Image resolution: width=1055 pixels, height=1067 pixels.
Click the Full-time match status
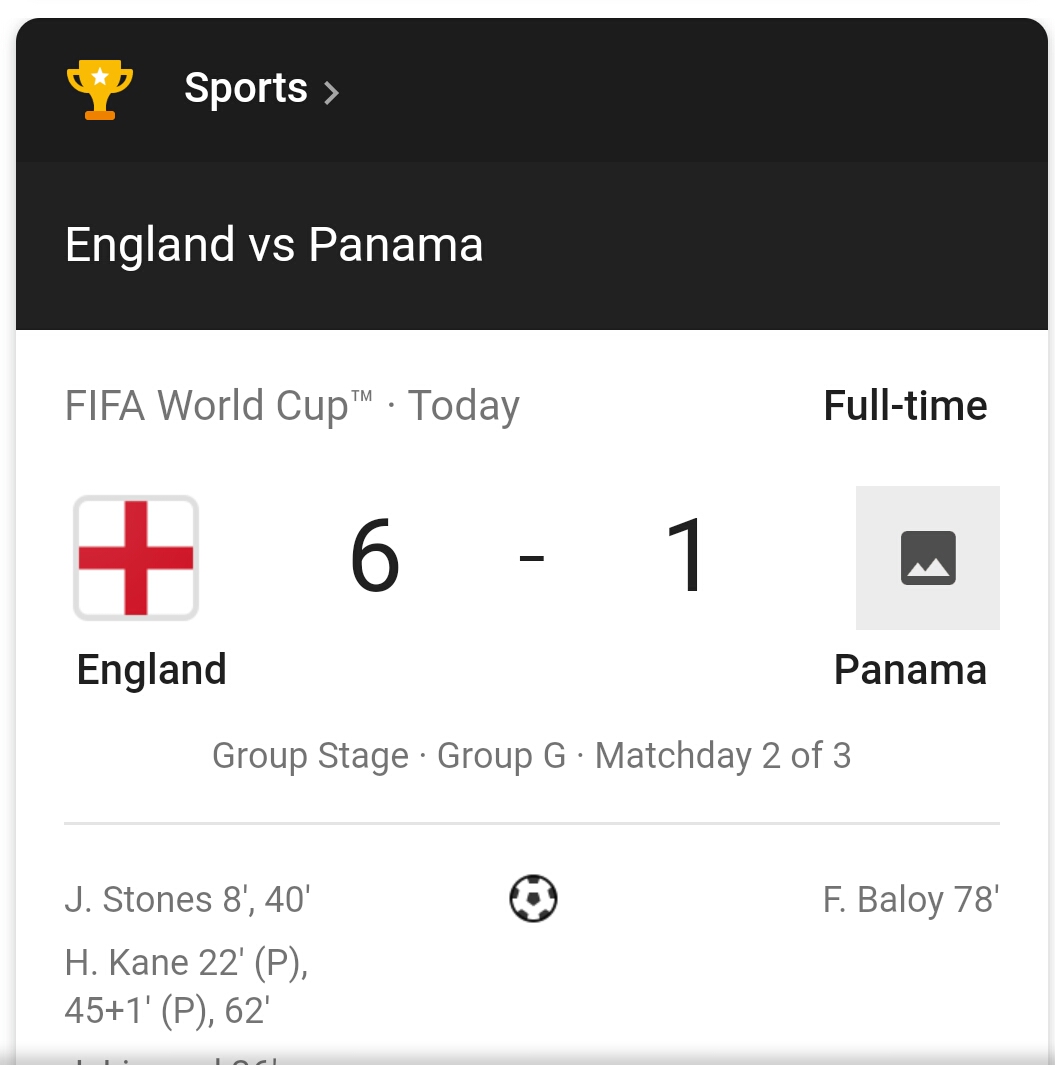point(905,406)
